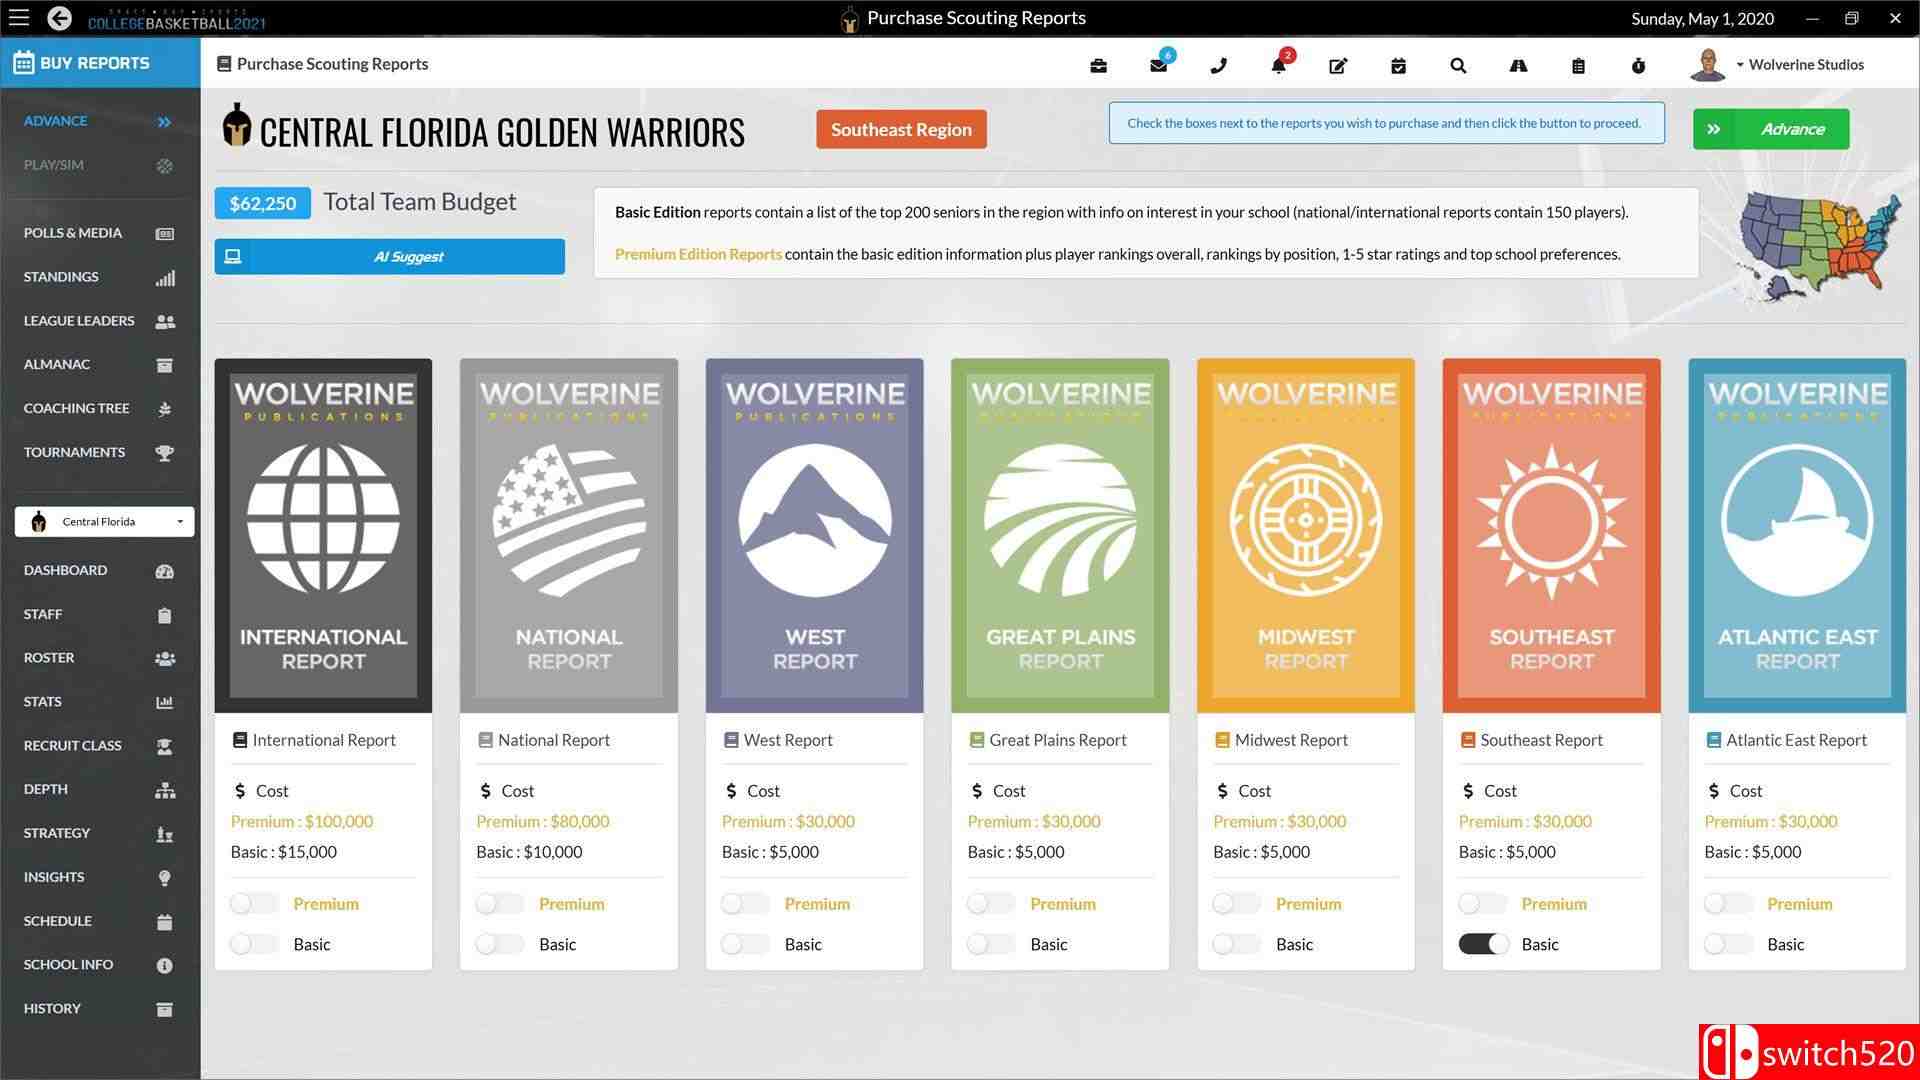
Task: Turn on the Midwest Report Basic toggle
Action: point(1237,944)
